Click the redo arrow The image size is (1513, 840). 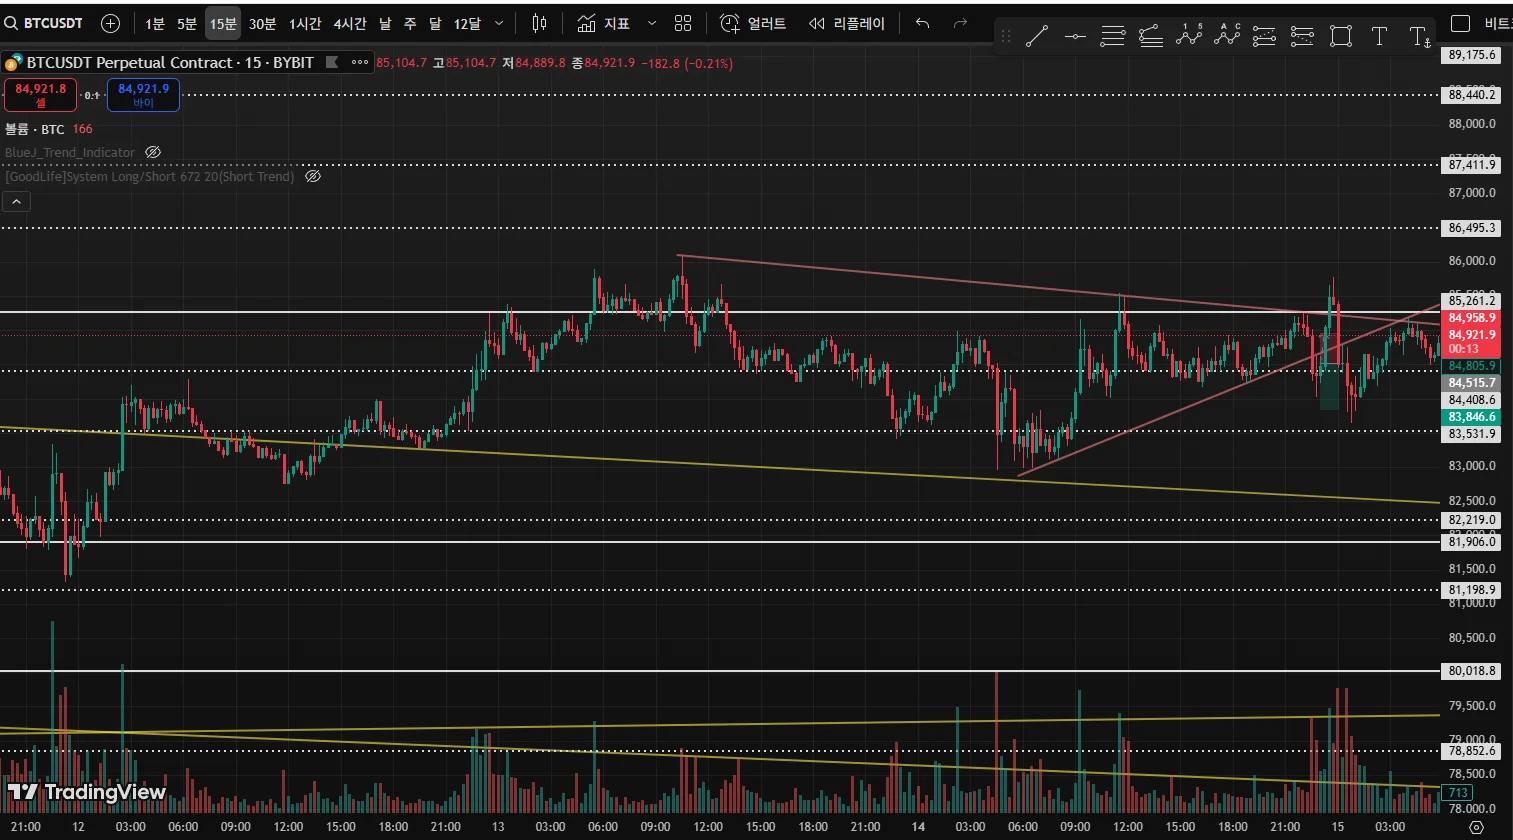960,23
